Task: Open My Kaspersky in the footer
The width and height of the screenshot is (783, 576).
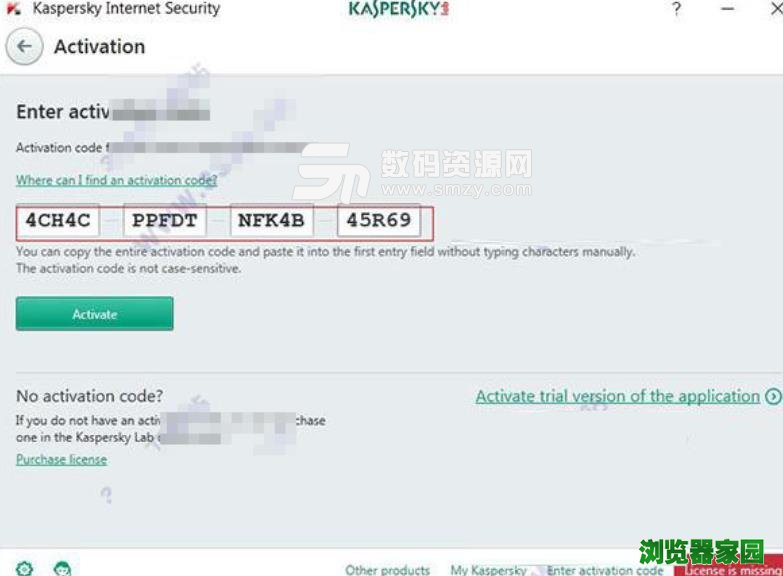Action: pyautogui.click(x=488, y=570)
